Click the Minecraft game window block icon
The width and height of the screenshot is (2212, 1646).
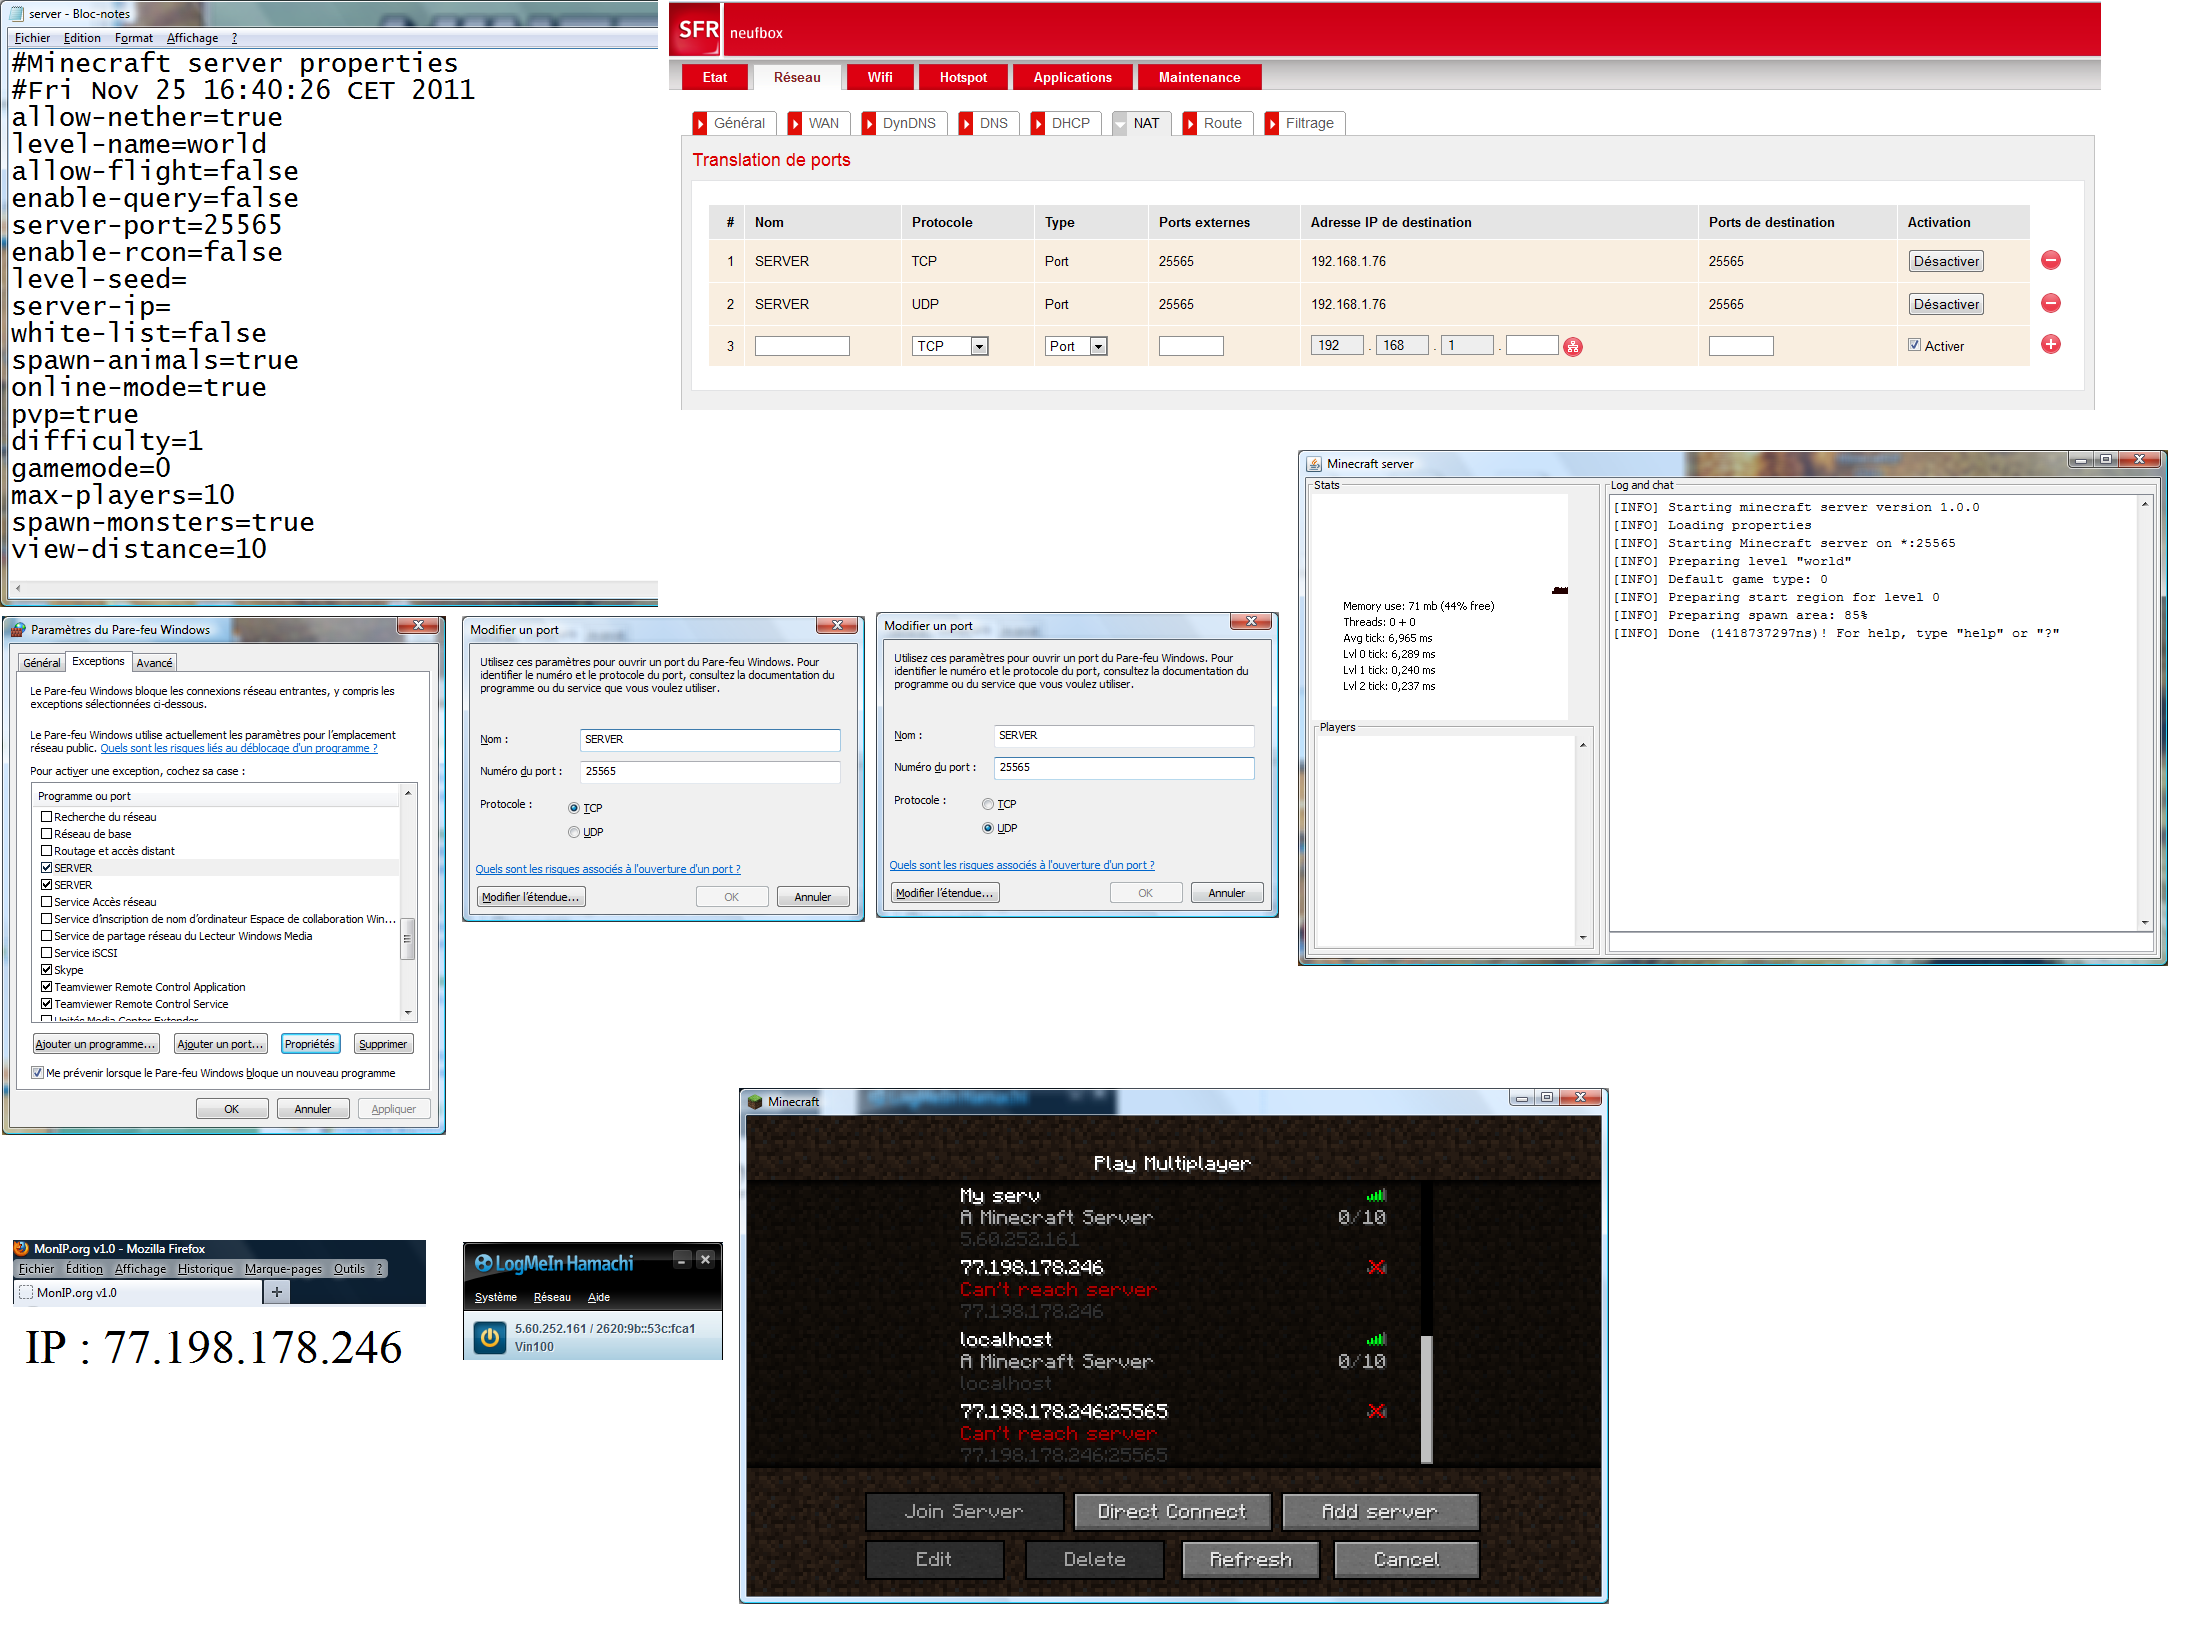(755, 1102)
